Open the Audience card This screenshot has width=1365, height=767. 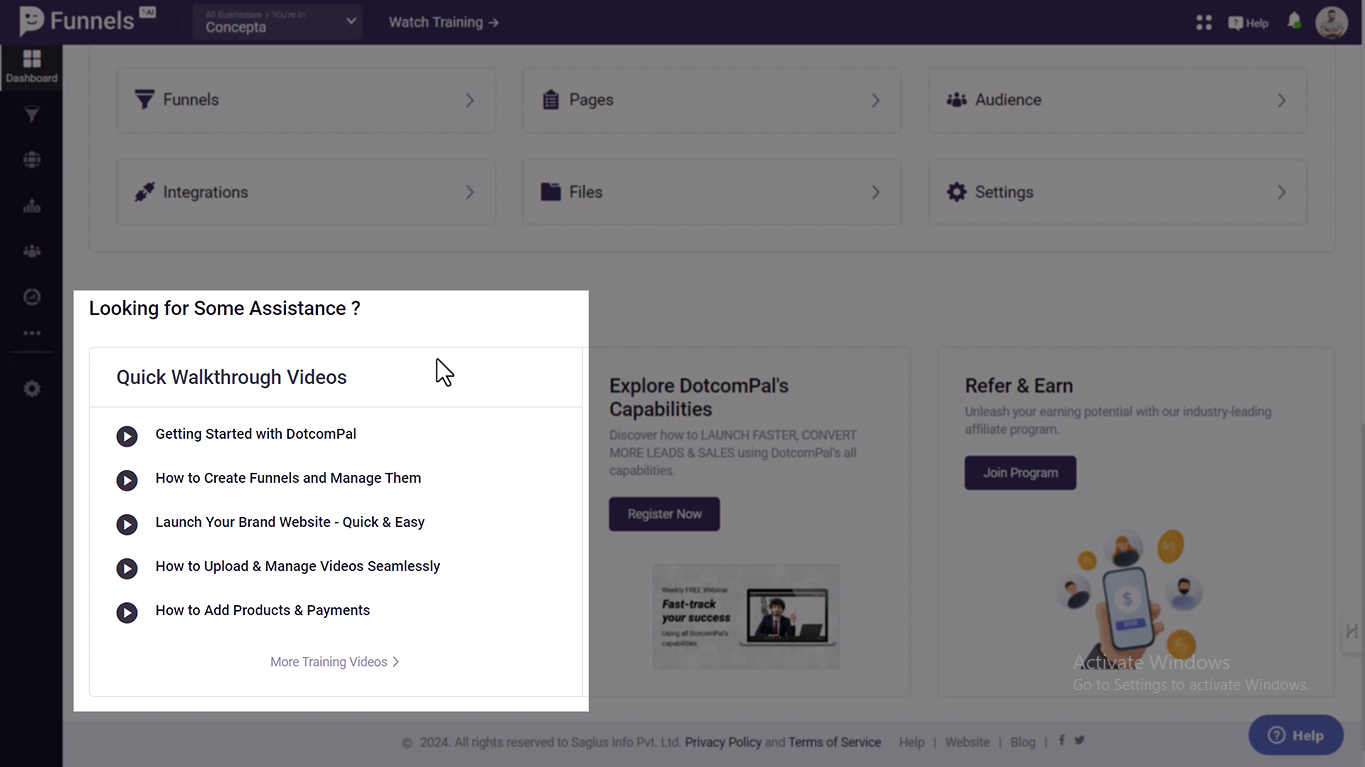pyautogui.click(x=1118, y=100)
